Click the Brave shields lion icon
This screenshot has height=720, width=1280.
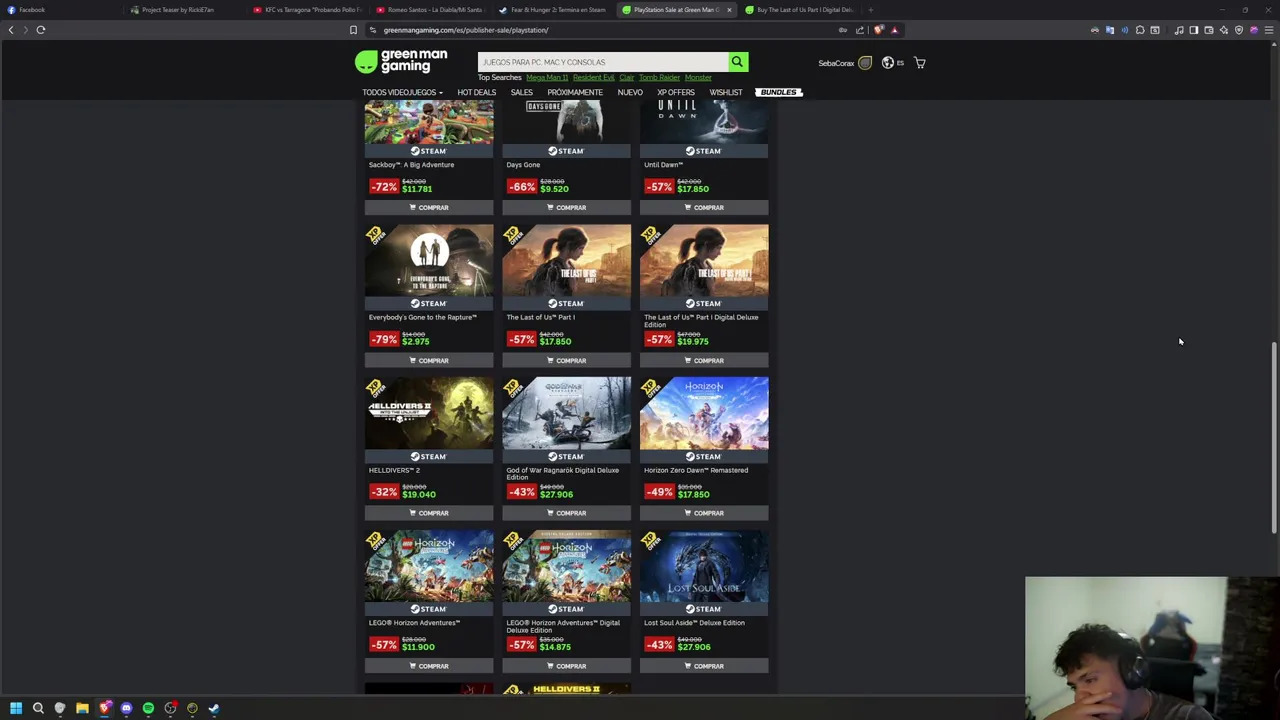point(879,30)
